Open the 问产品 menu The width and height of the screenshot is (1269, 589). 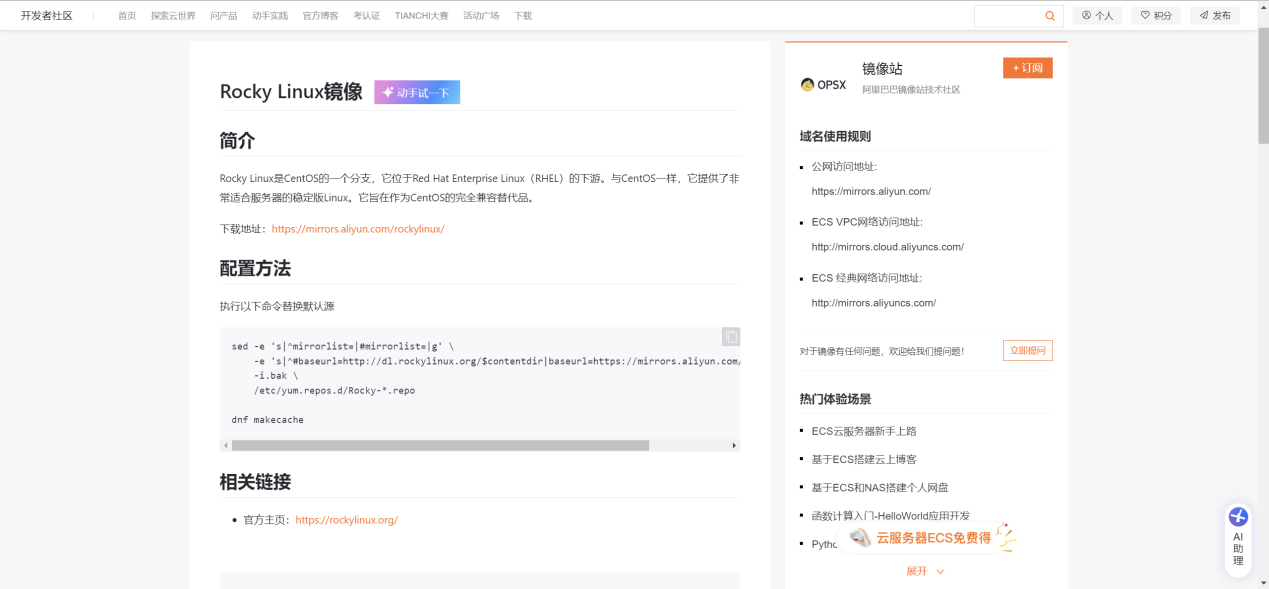click(x=224, y=16)
